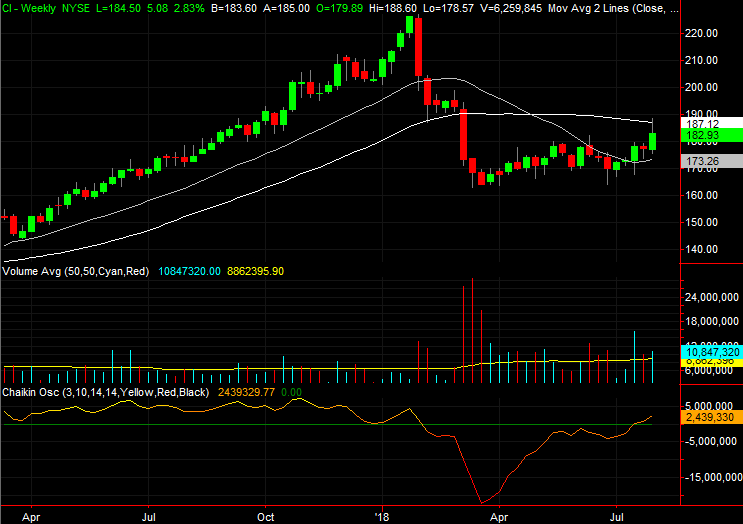Click the 140.00 price axis label
This screenshot has height=524, width=743.
pyautogui.click(x=701, y=249)
